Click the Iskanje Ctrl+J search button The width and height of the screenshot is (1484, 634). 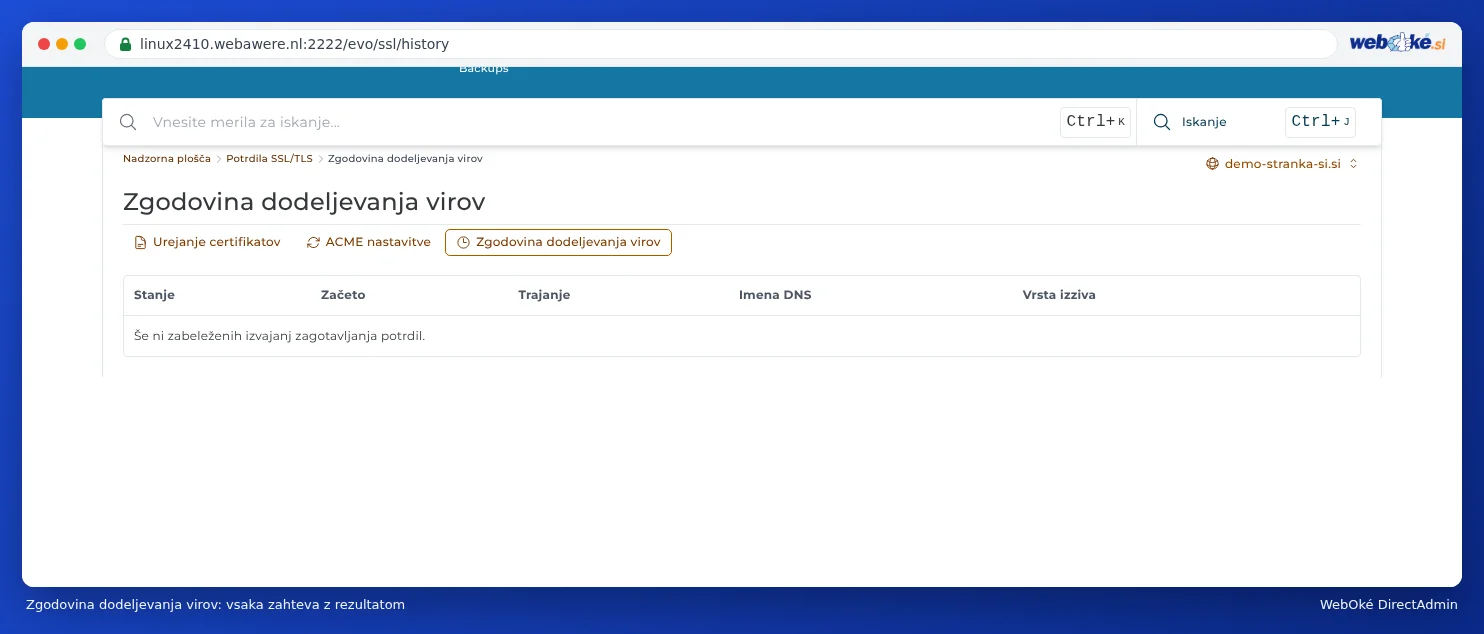pos(1258,122)
